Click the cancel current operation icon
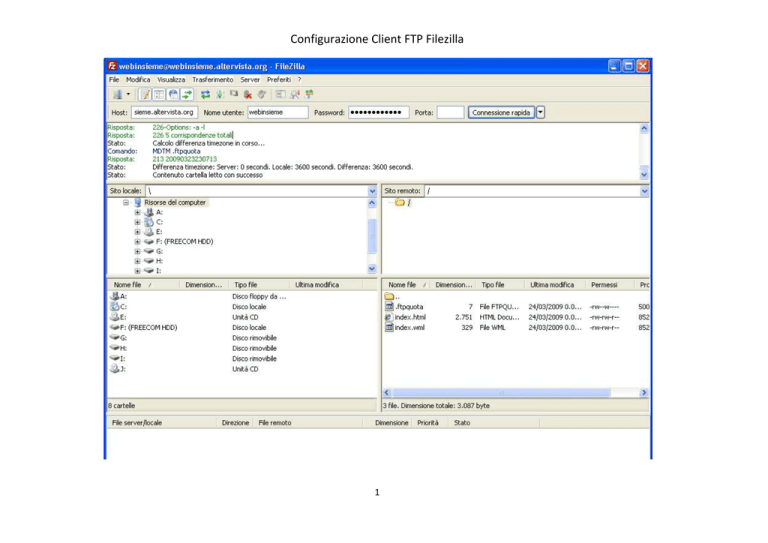 coord(233,94)
